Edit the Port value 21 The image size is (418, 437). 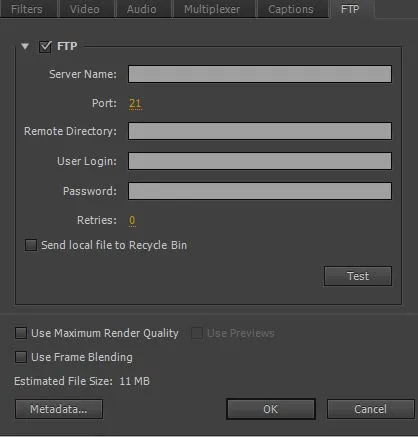135,103
